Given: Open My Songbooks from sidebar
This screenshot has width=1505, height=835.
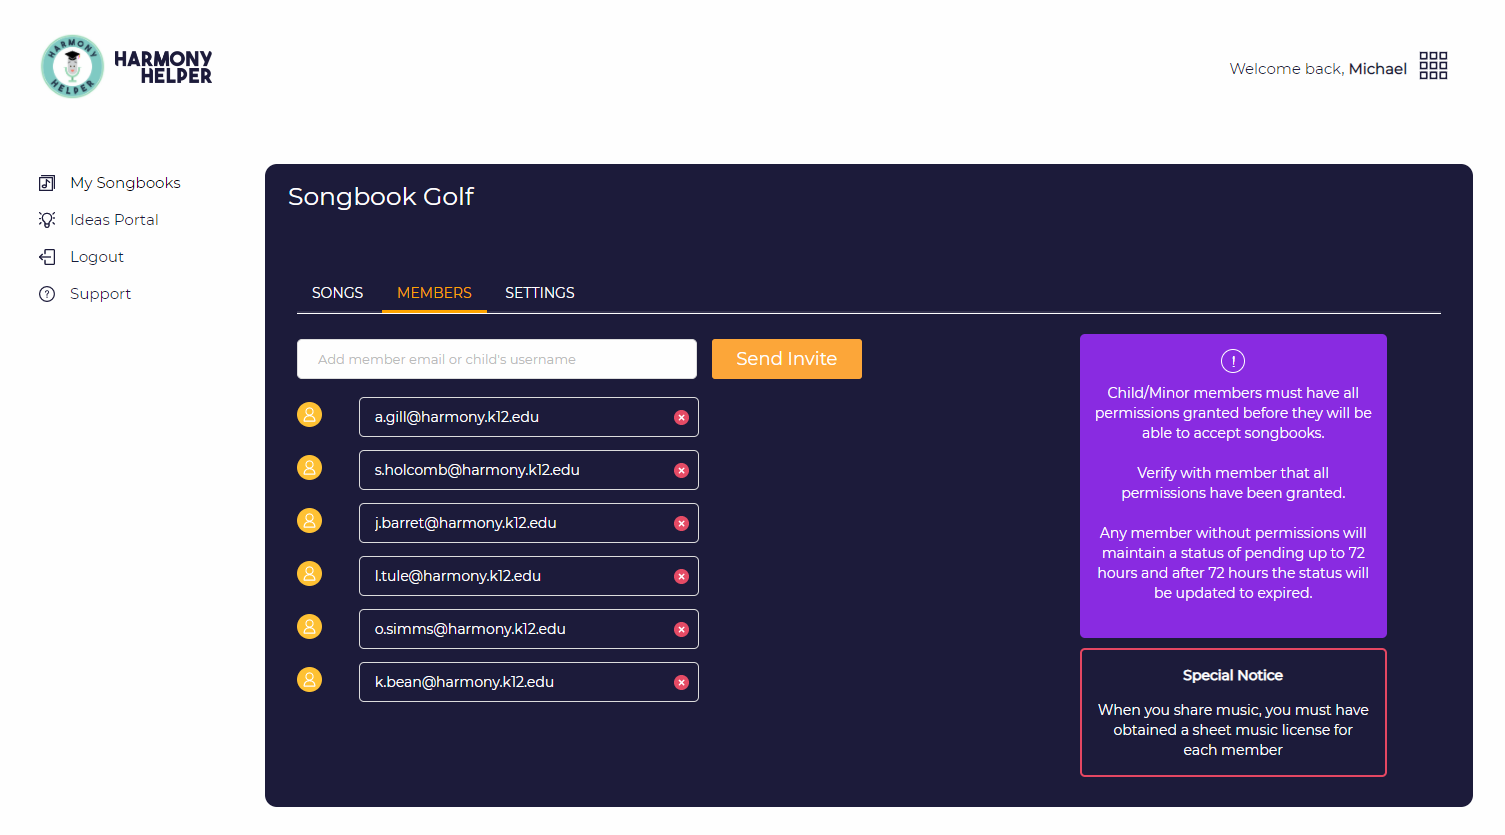Looking at the screenshot, I should (x=125, y=183).
